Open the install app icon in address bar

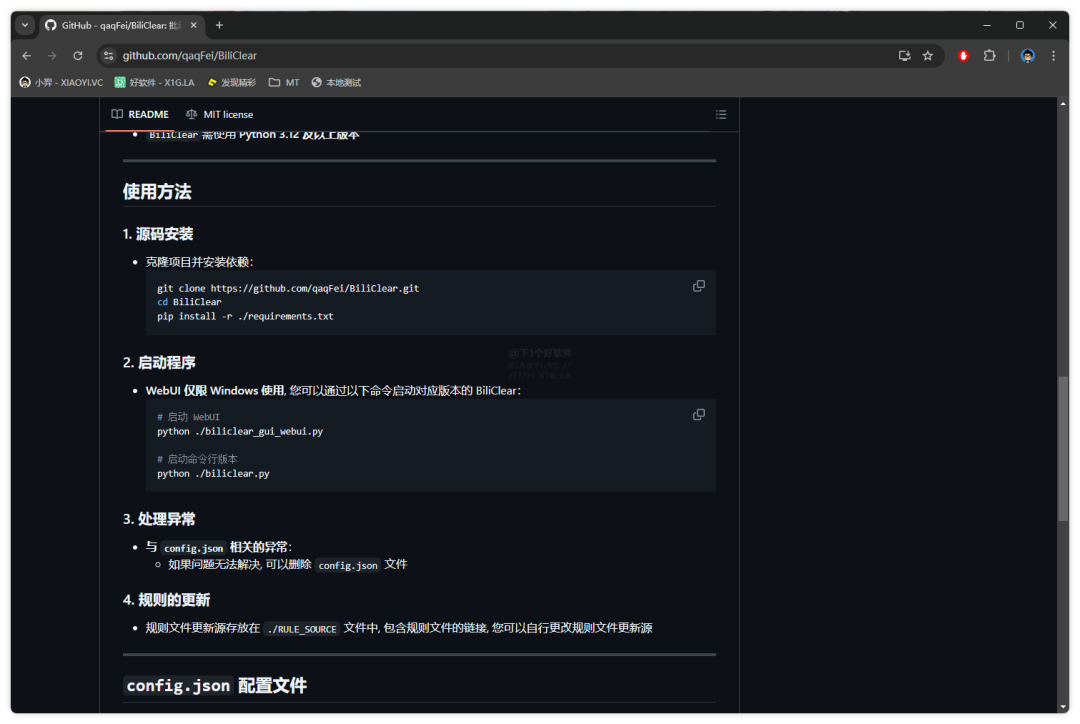click(x=904, y=56)
